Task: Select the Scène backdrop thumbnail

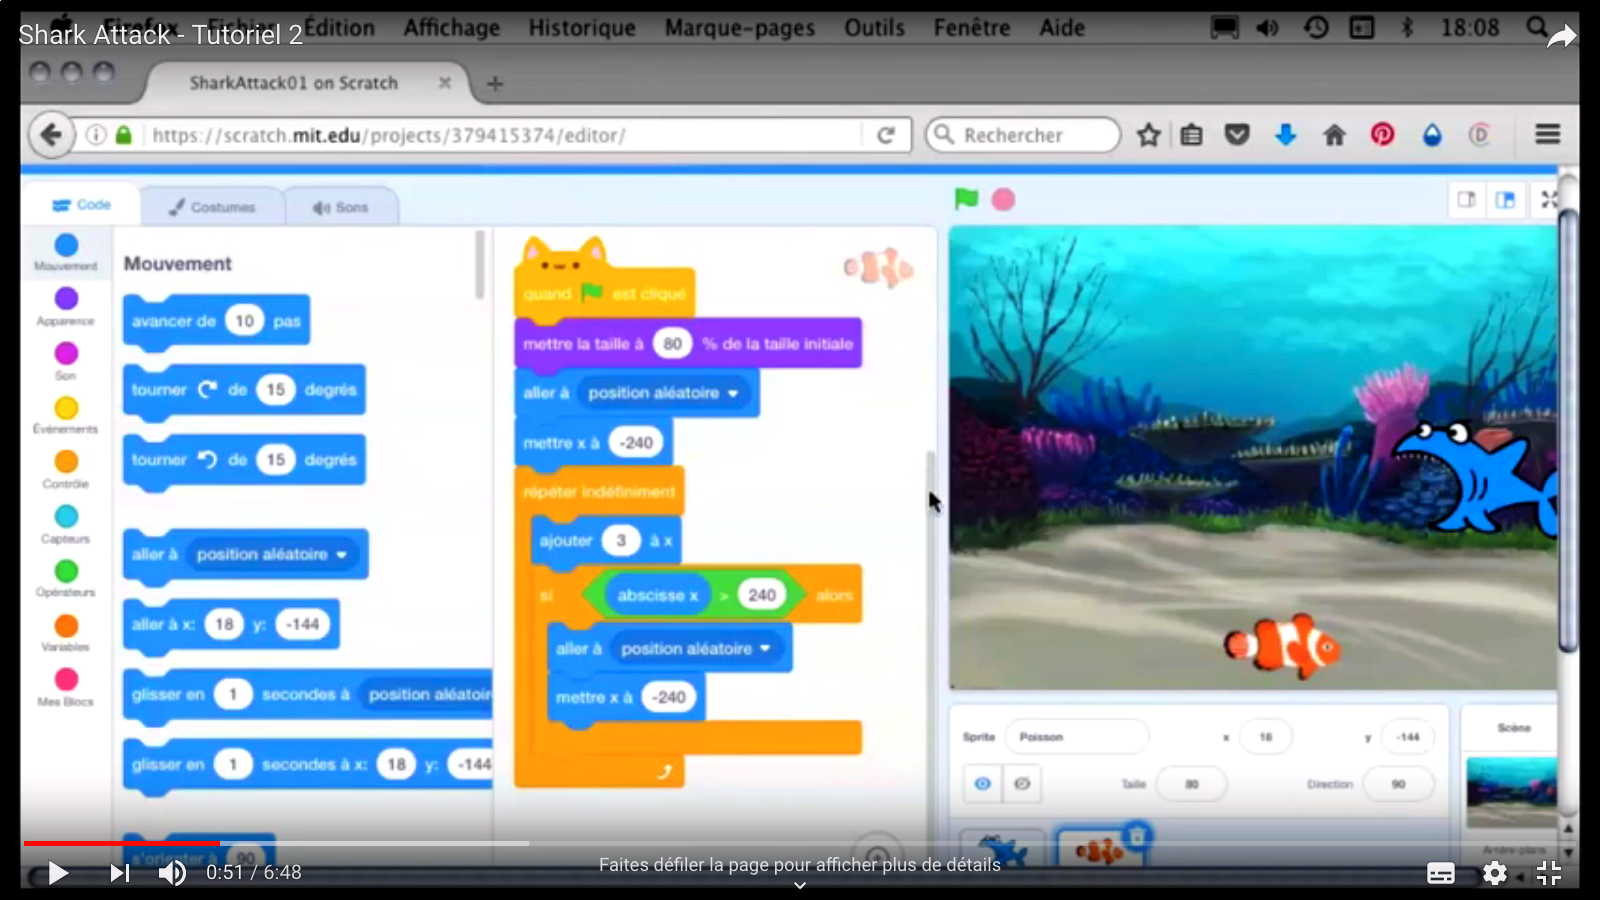Action: click(1511, 792)
